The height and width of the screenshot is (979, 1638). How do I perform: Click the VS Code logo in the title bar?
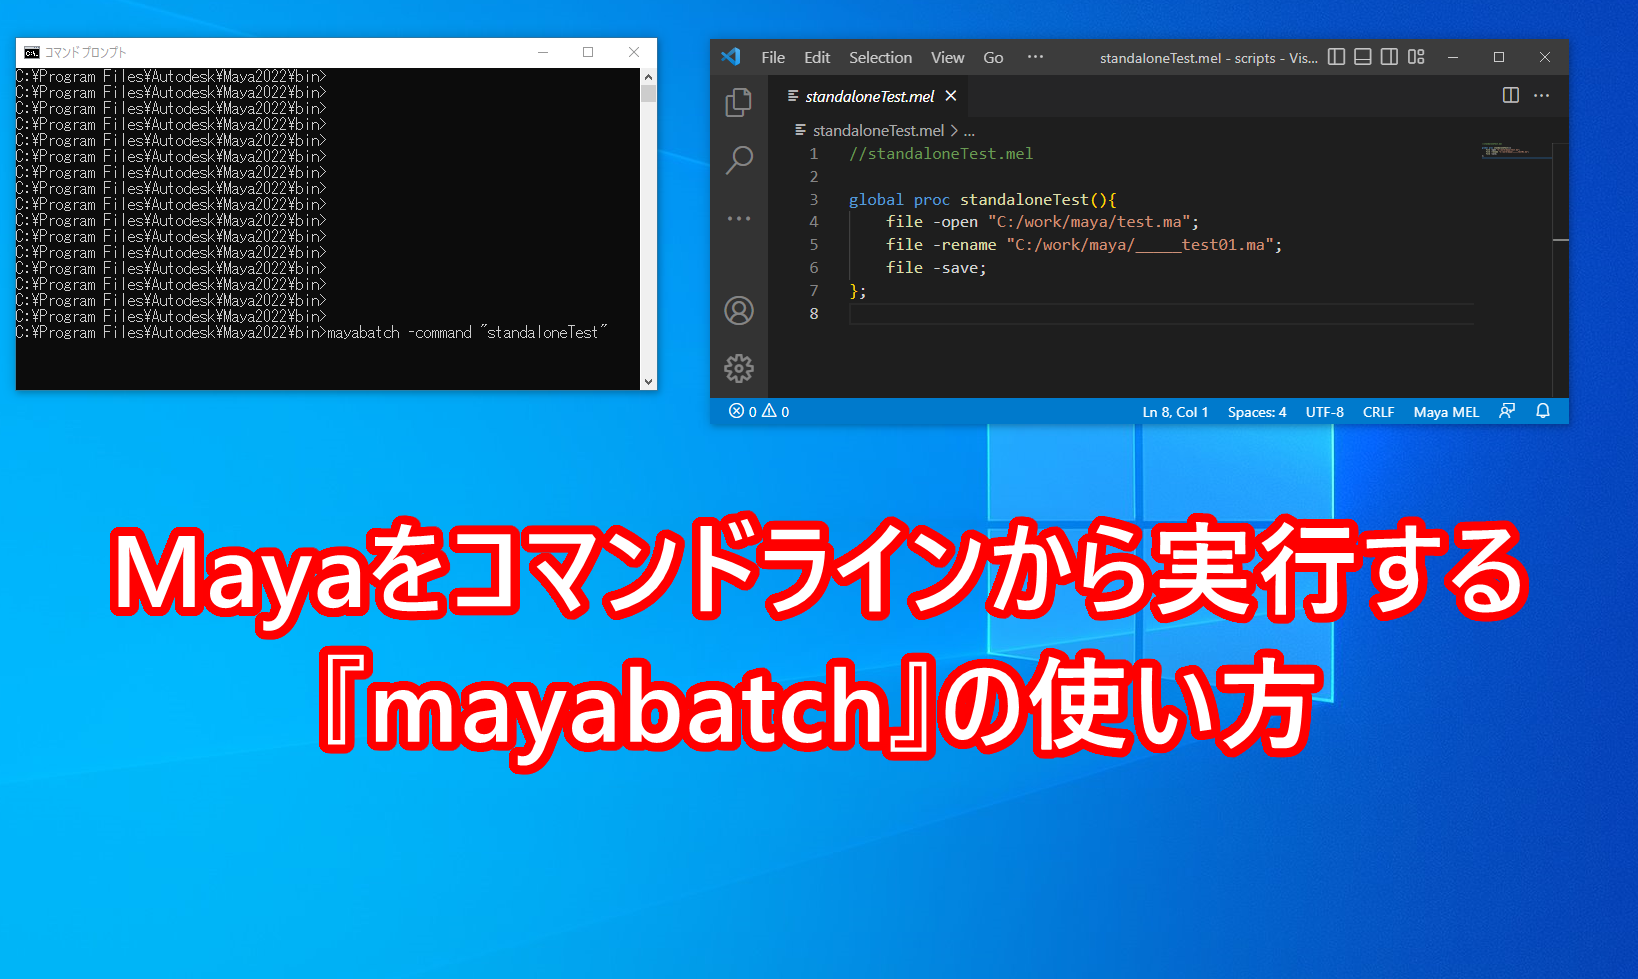731,57
